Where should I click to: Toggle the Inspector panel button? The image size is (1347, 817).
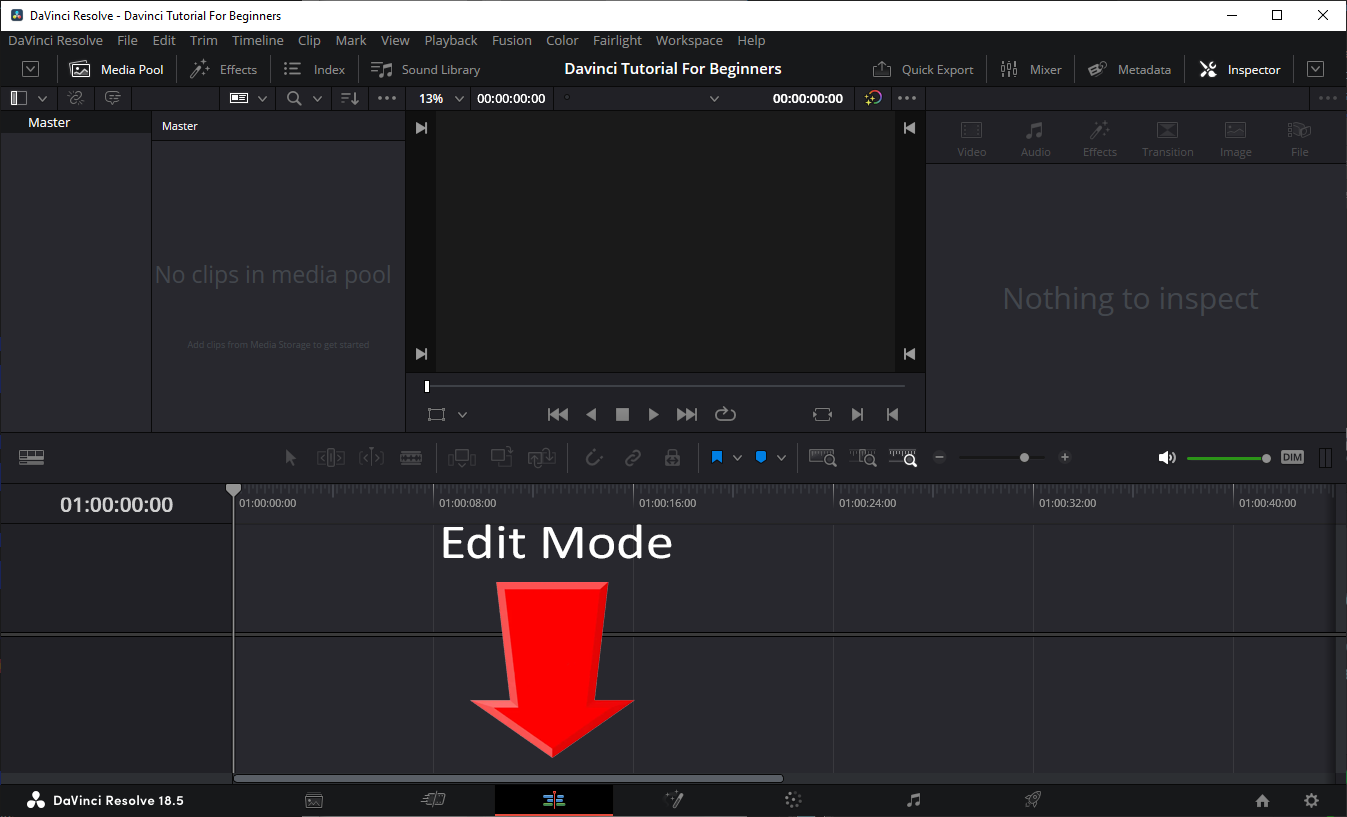coord(1240,69)
